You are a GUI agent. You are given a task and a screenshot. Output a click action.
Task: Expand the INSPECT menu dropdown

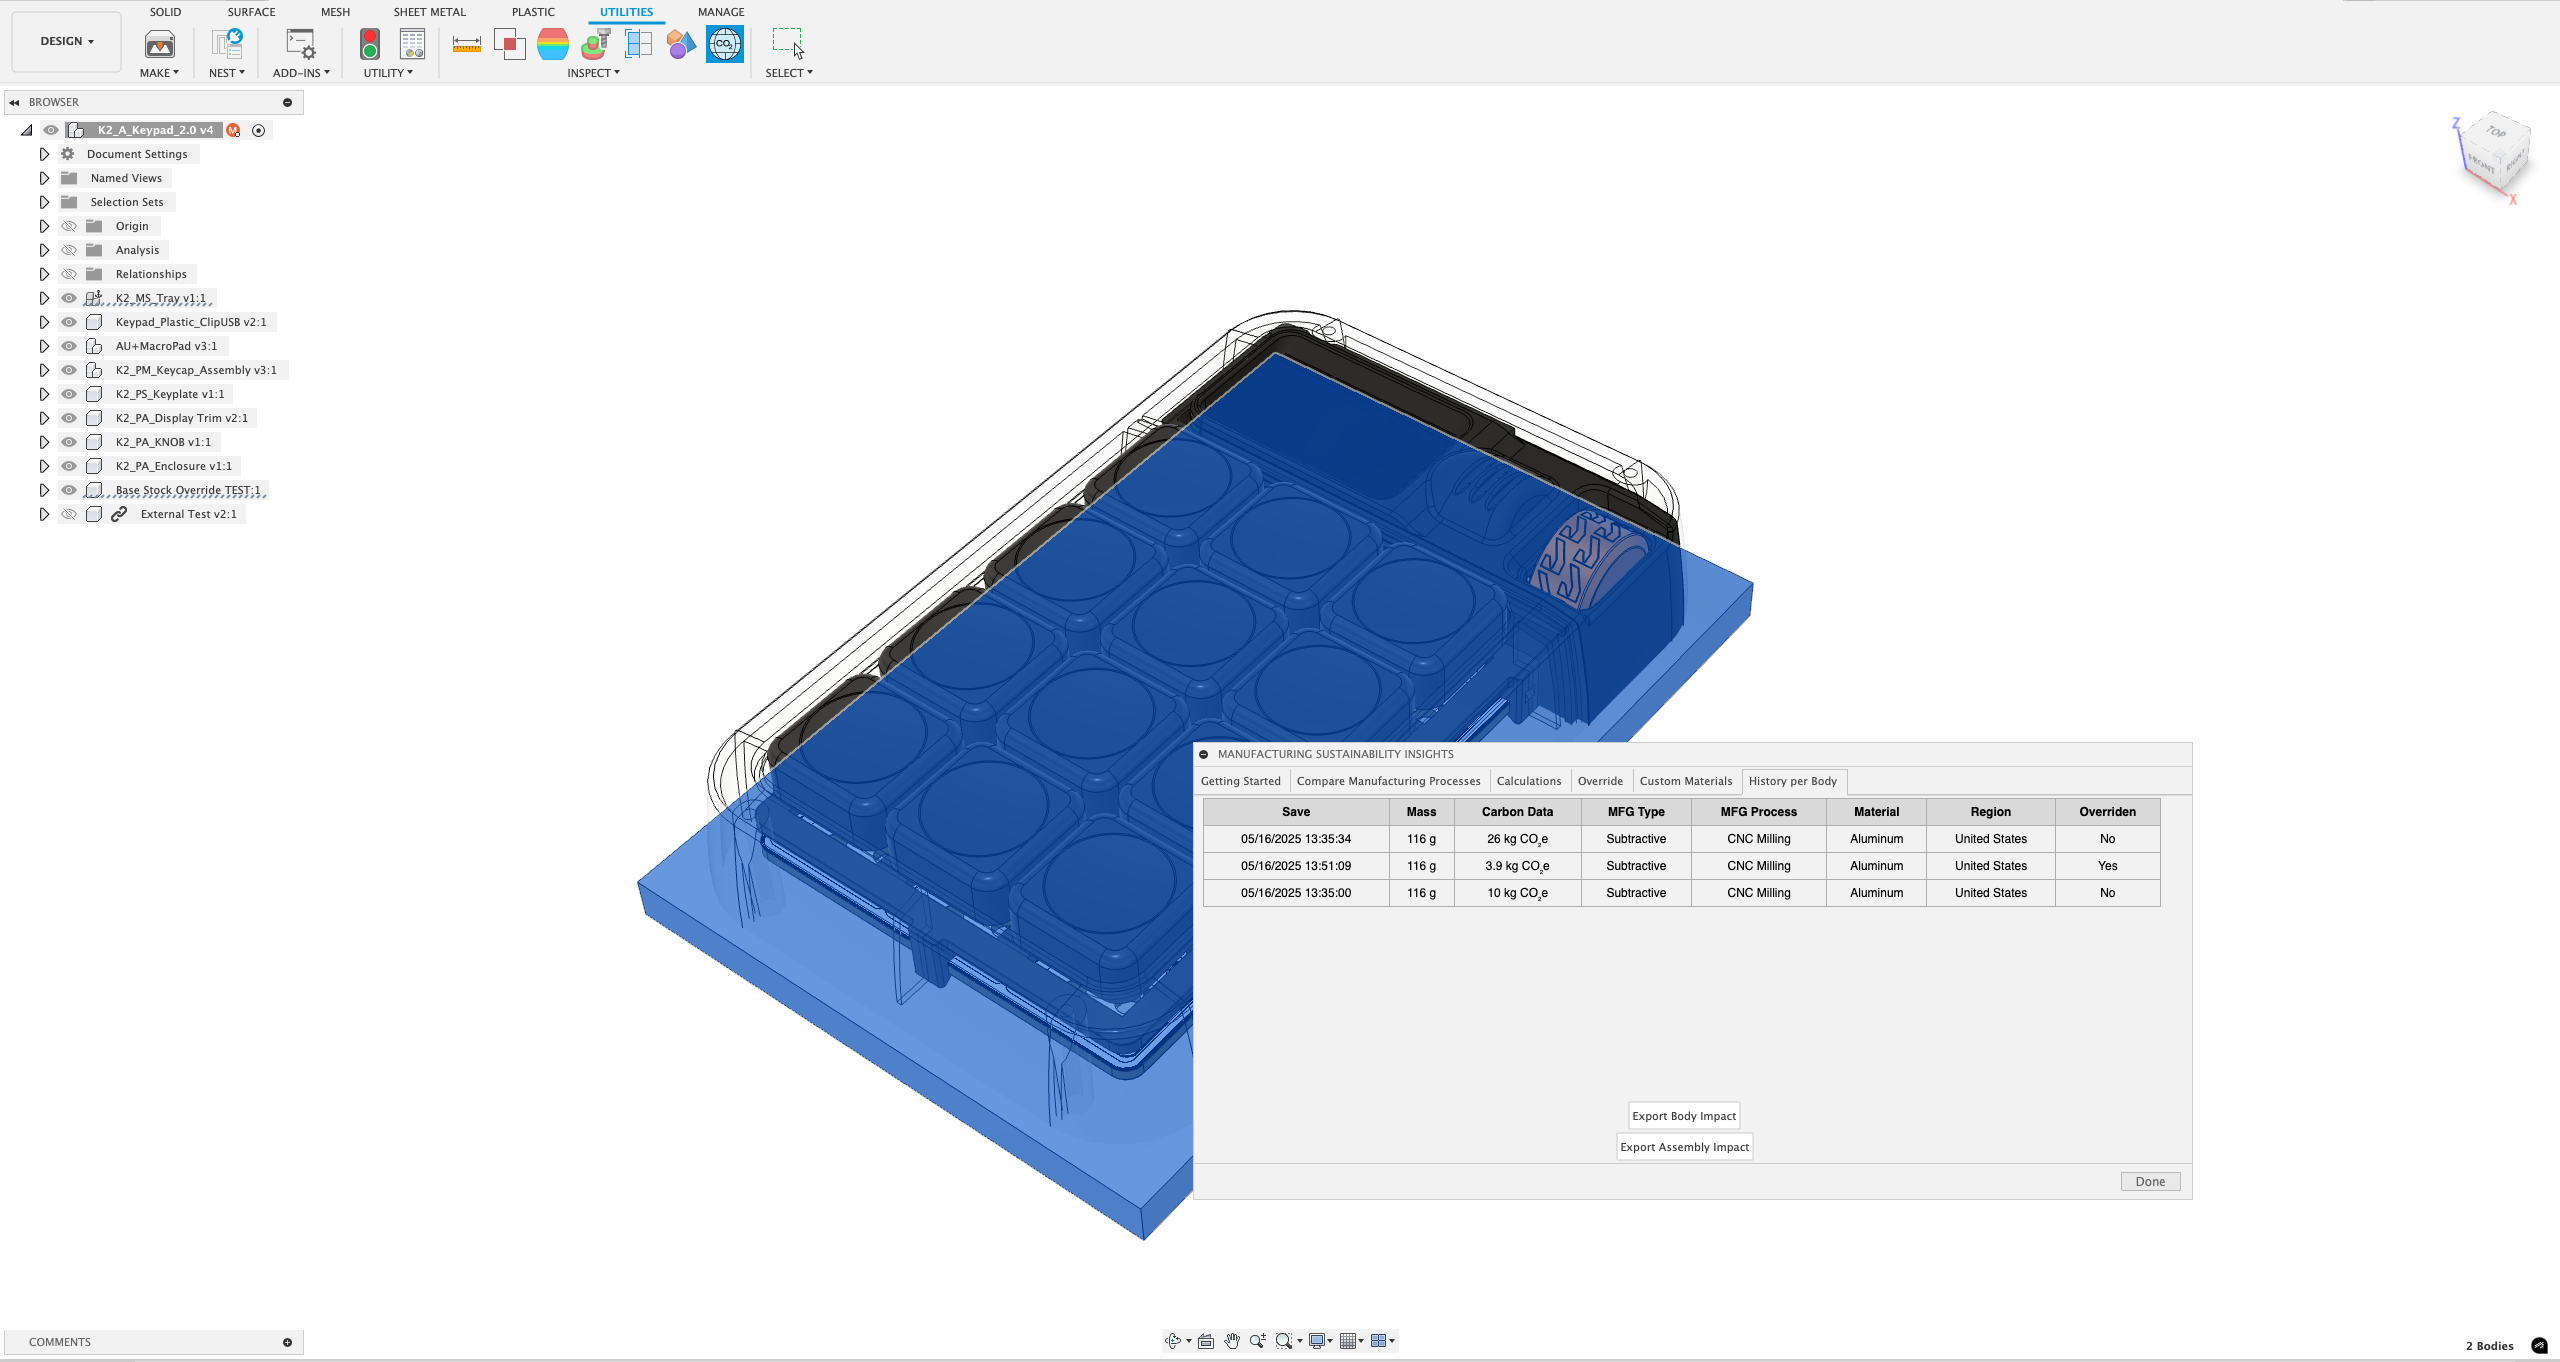[593, 73]
